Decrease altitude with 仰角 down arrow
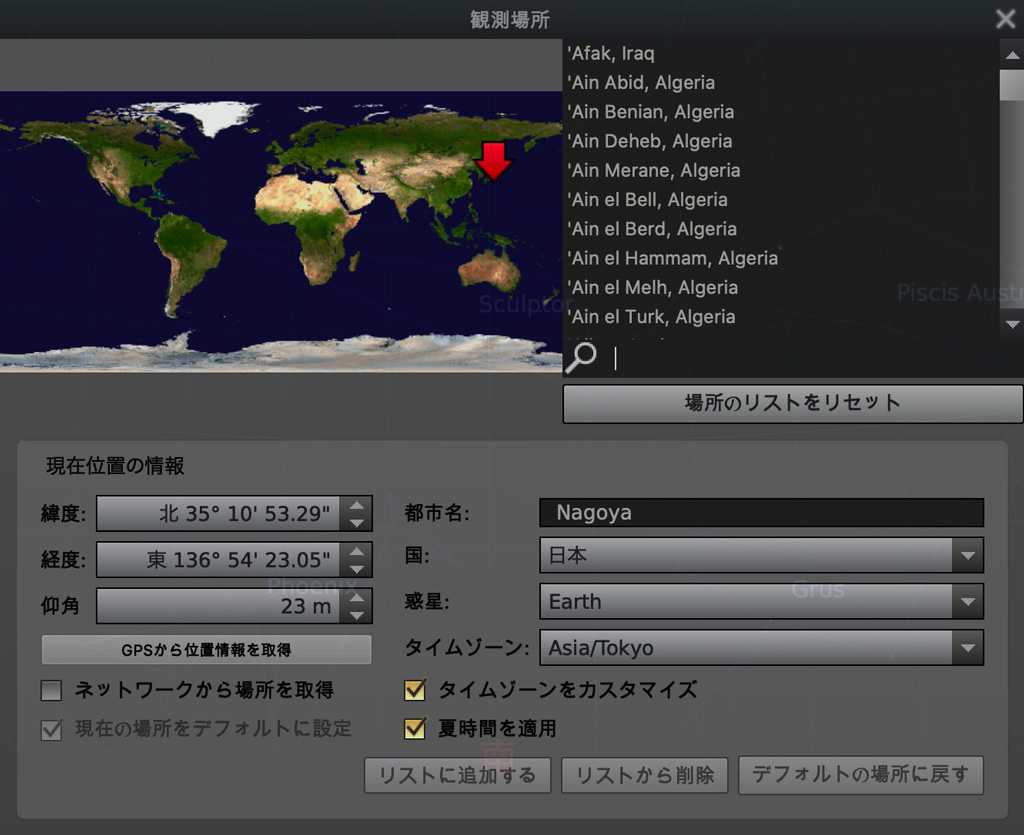This screenshot has width=1024, height=835. [357, 615]
